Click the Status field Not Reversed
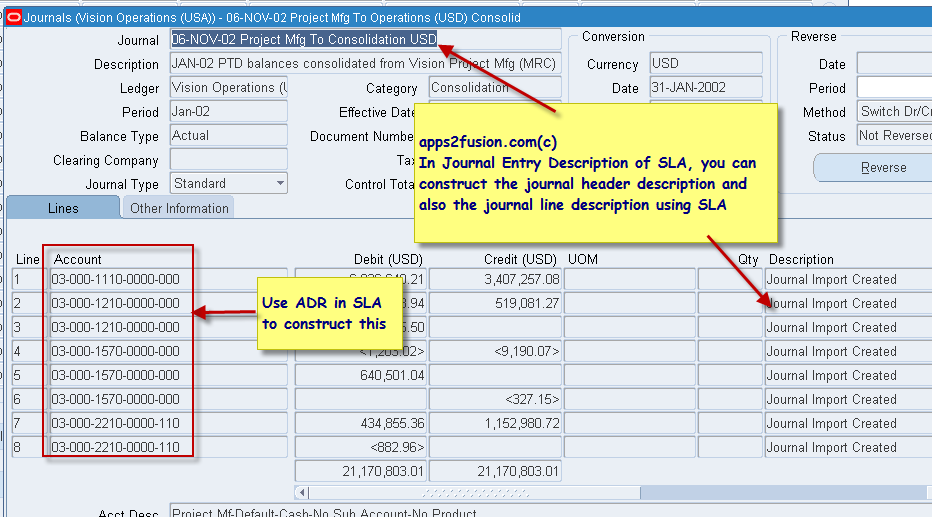This screenshot has height=517, width=932. point(894,136)
